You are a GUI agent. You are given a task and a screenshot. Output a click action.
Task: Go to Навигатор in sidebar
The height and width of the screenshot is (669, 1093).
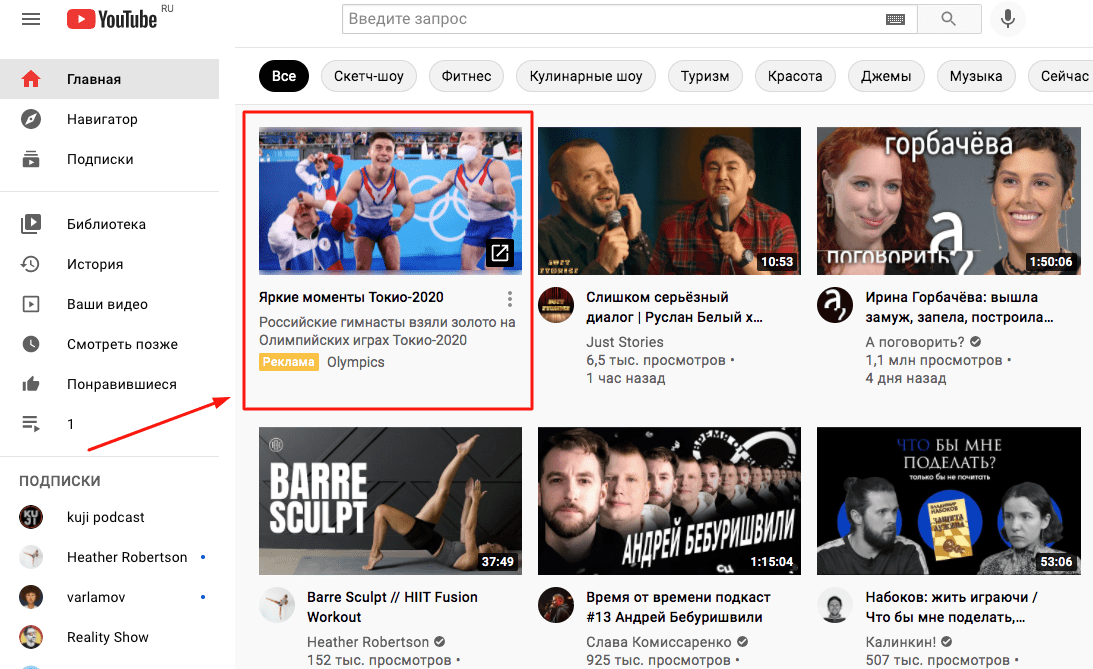pos(102,119)
